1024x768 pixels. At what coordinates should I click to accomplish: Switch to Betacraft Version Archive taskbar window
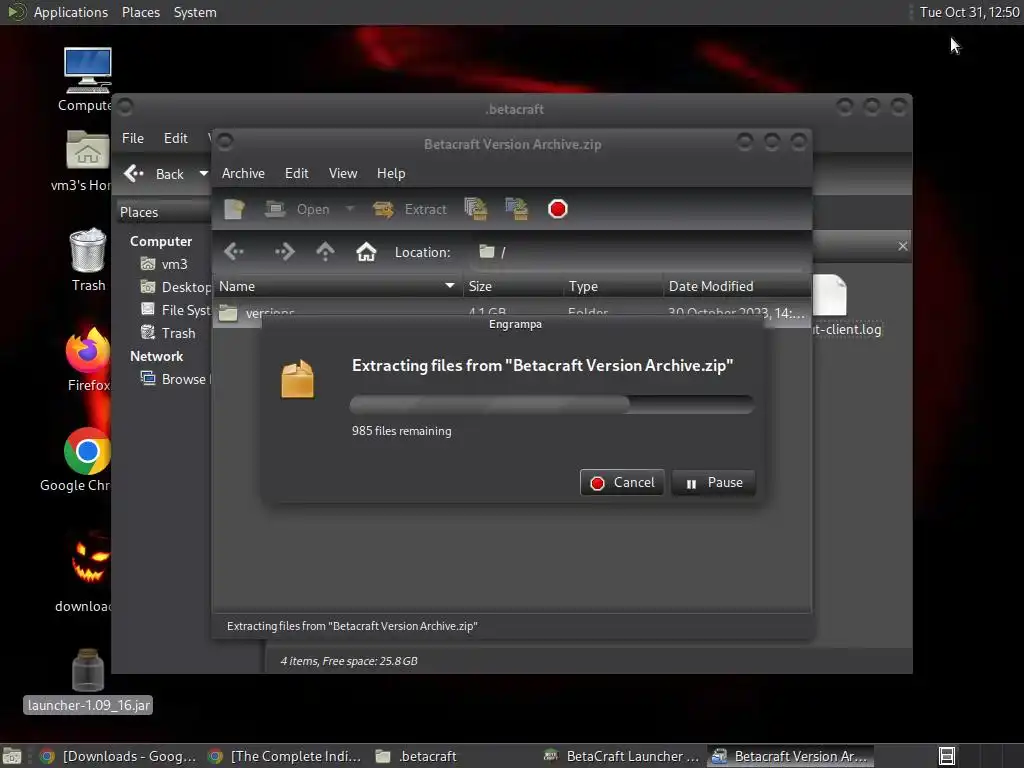789,756
